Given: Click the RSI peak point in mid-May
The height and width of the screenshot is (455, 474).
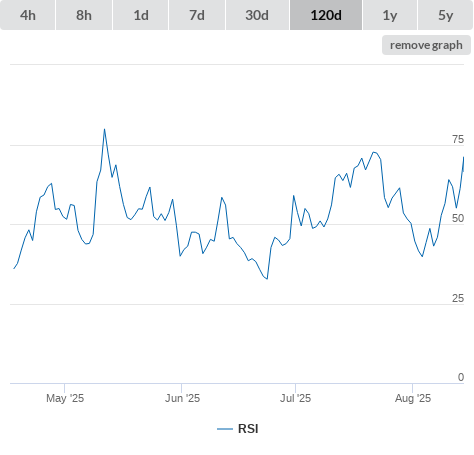Looking at the screenshot, I should [x=104, y=129].
